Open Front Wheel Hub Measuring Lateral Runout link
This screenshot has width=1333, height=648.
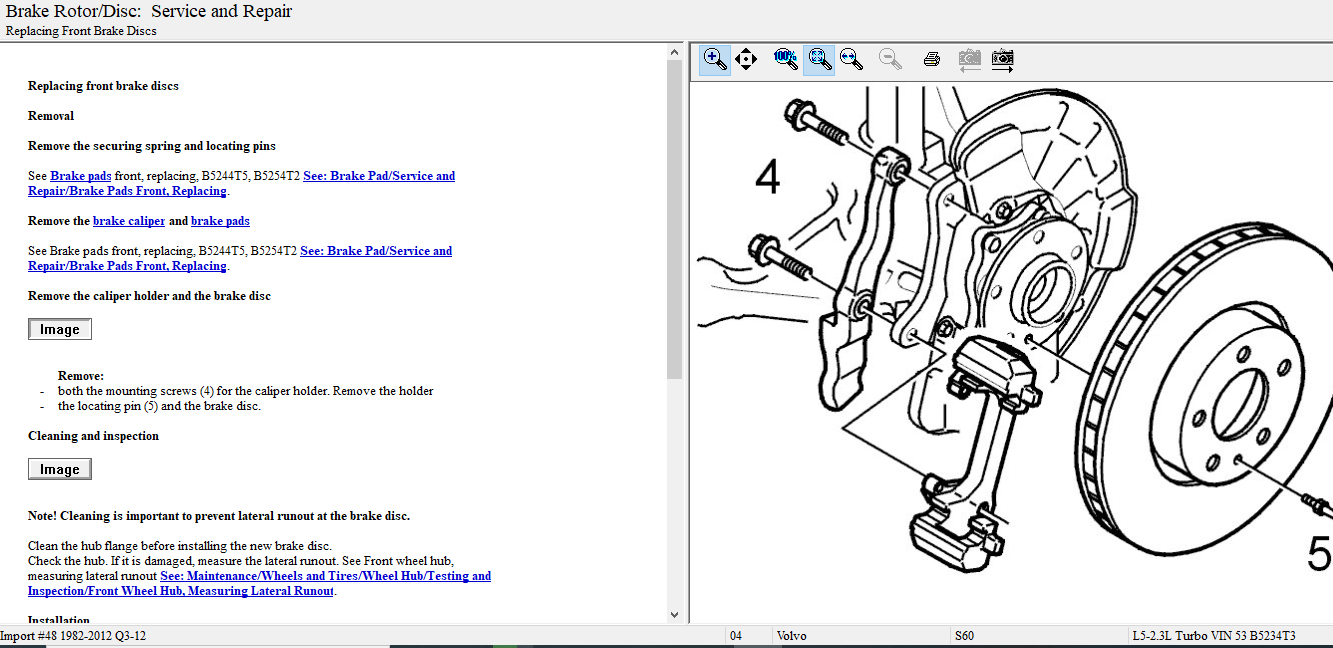click(x=260, y=583)
